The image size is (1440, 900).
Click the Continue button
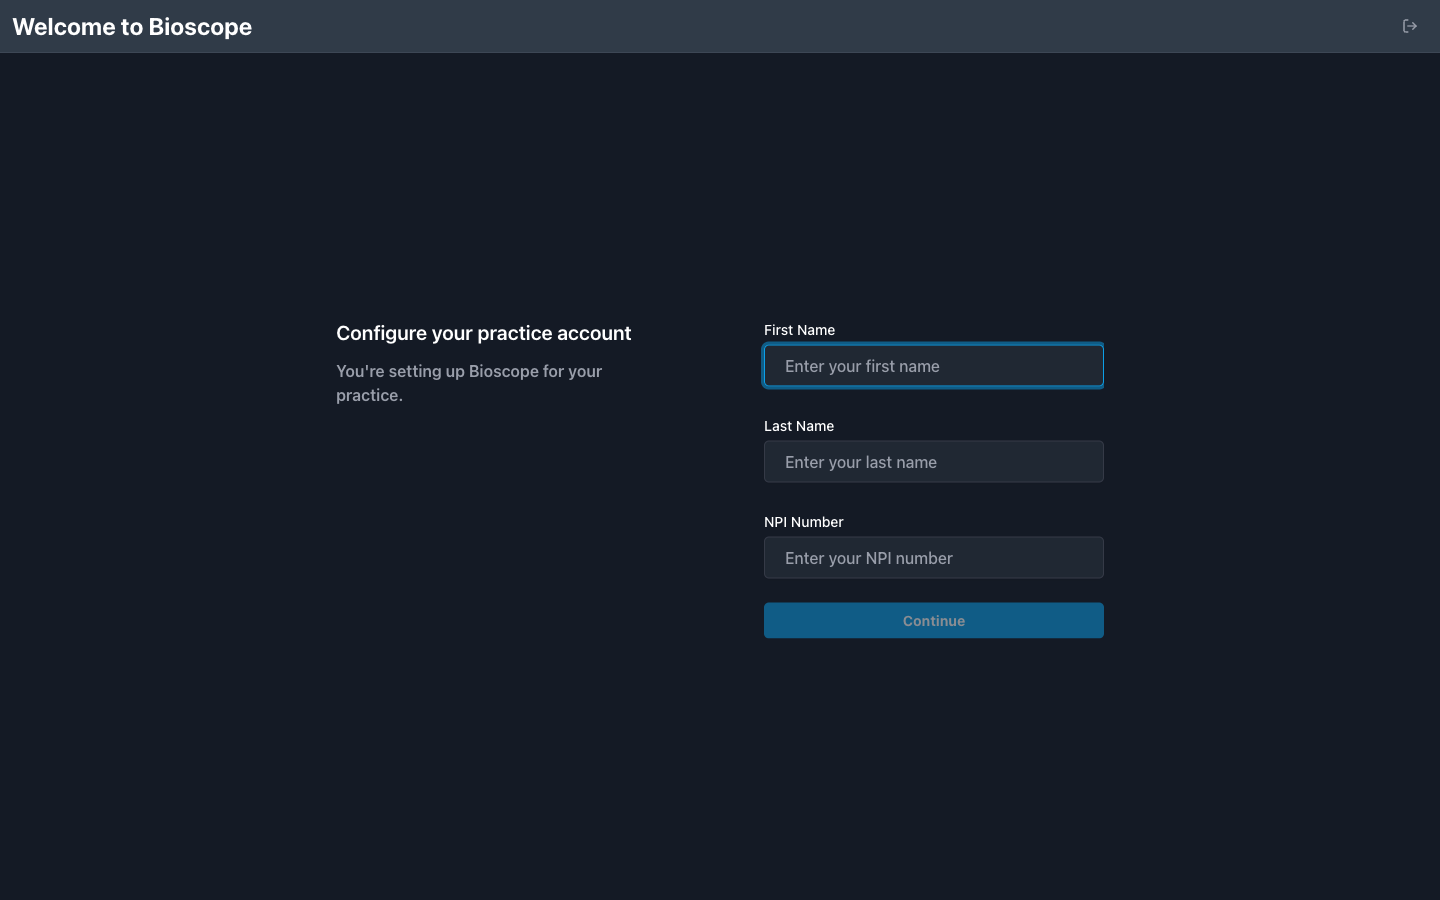[x=934, y=621]
